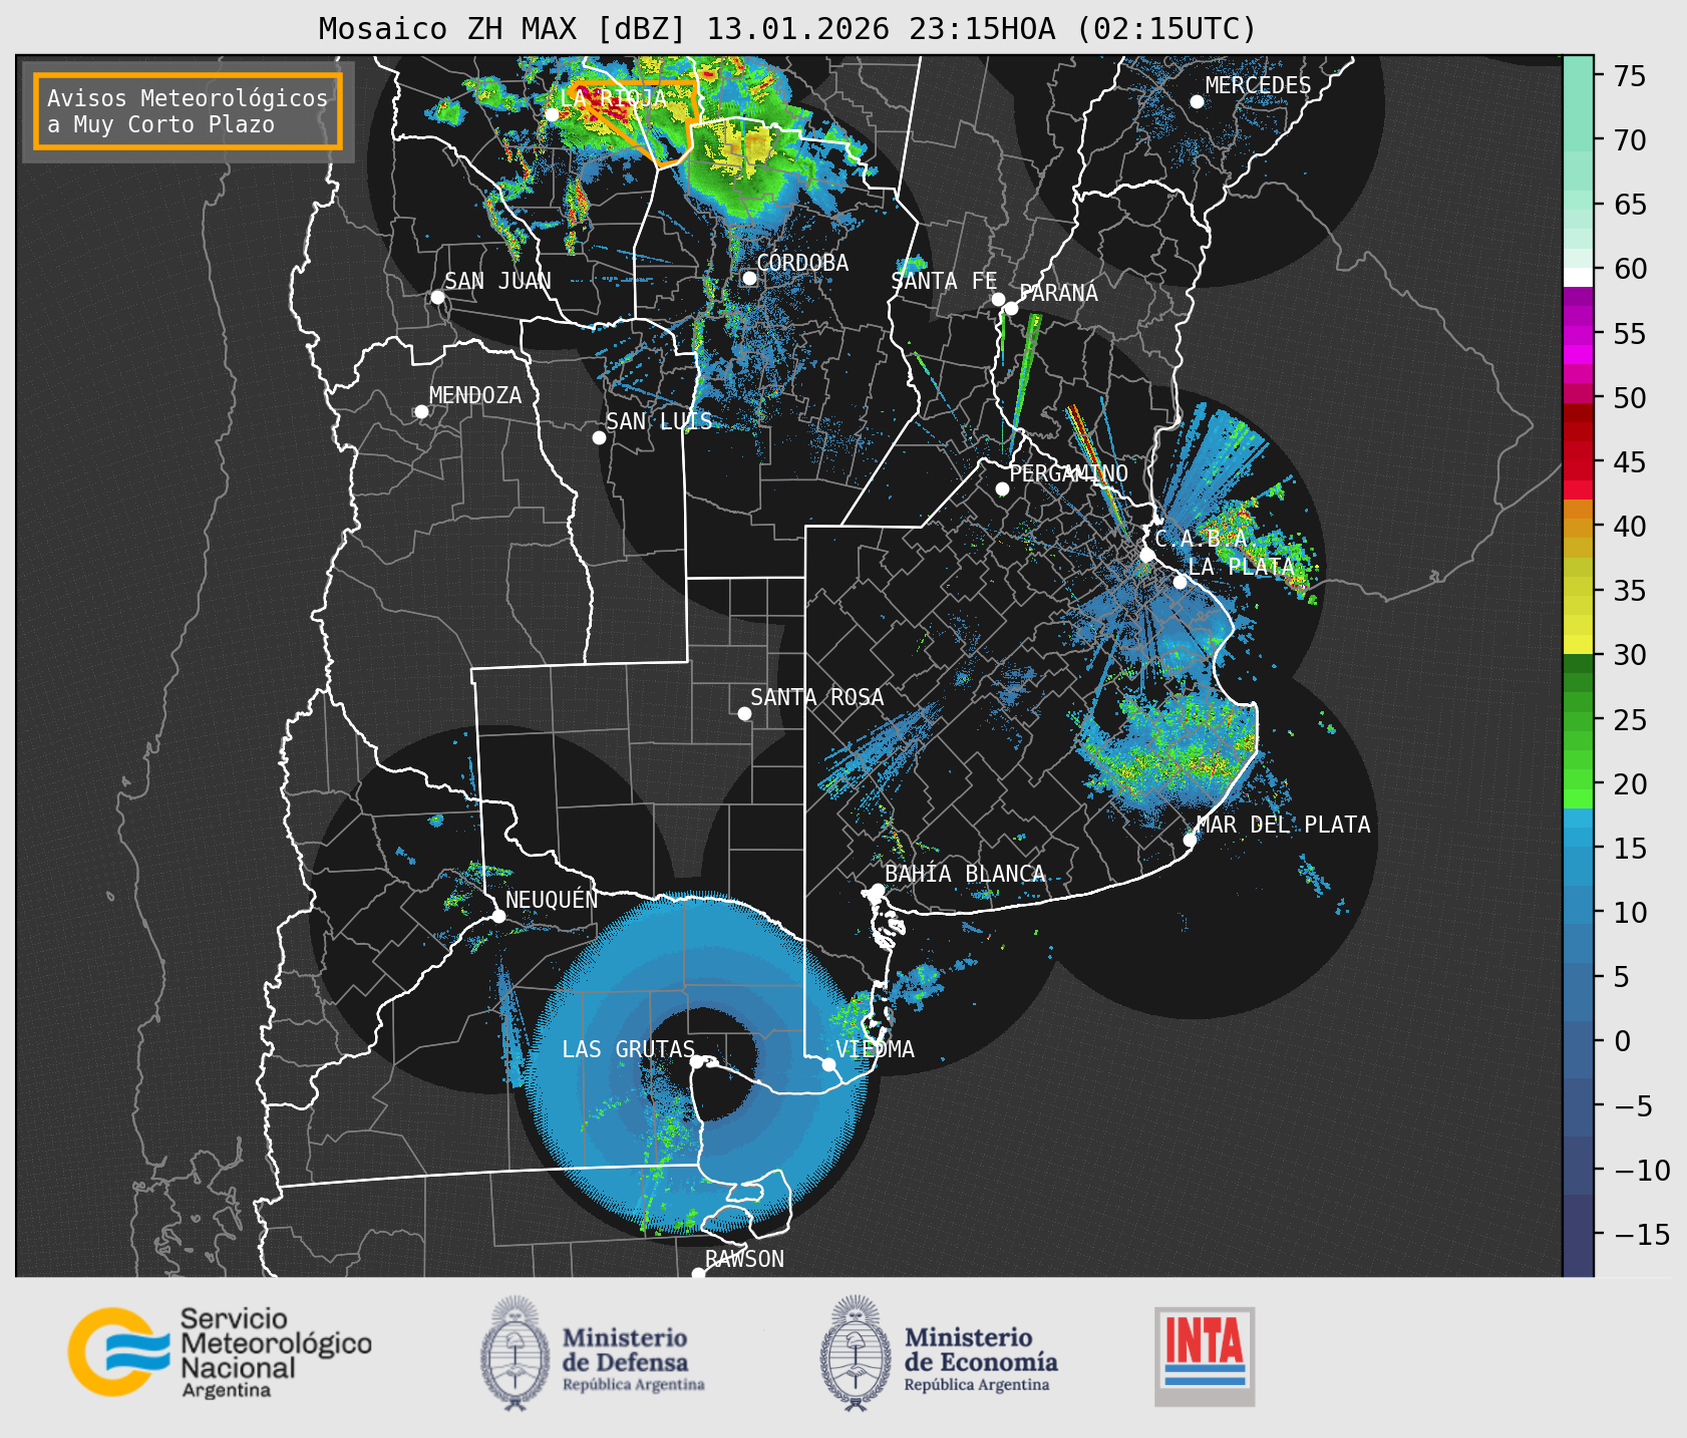Image resolution: width=1687 pixels, height=1438 pixels.
Task: Click the MAR DEL PLATA city label
Action: click(1283, 825)
